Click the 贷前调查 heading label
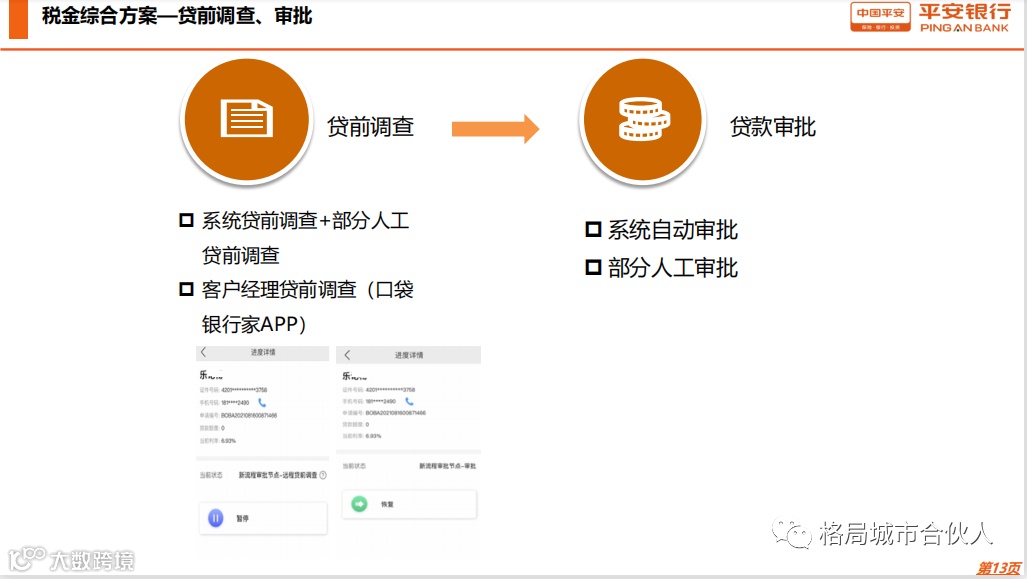1027x579 pixels. tap(371, 126)
